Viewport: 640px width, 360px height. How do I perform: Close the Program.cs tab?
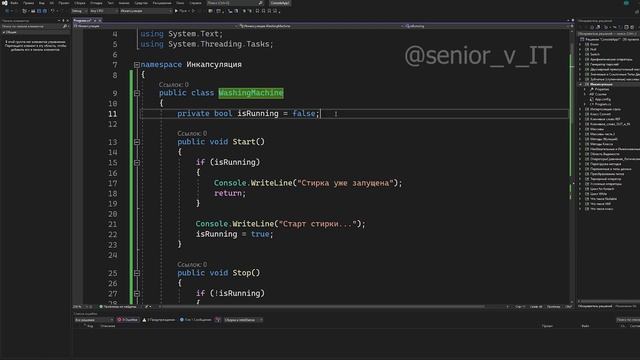(x=100, y=20)
